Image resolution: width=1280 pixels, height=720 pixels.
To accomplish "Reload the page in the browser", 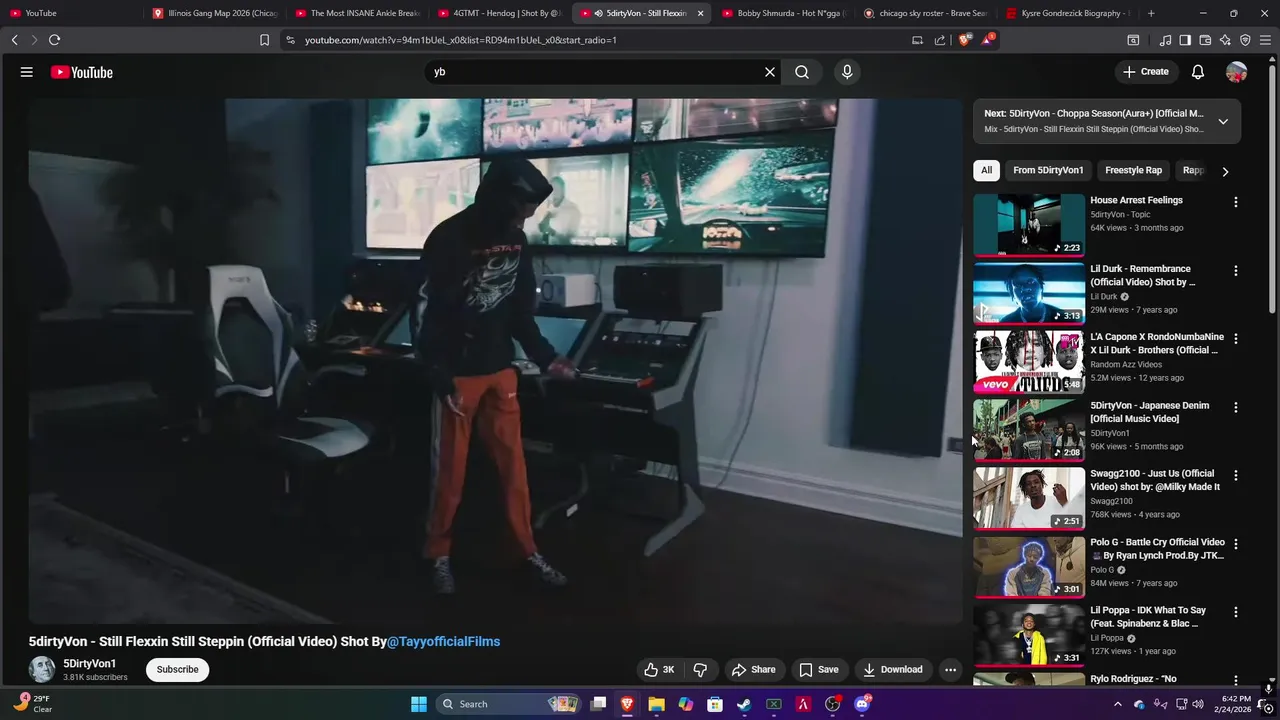I will point(54,40).
